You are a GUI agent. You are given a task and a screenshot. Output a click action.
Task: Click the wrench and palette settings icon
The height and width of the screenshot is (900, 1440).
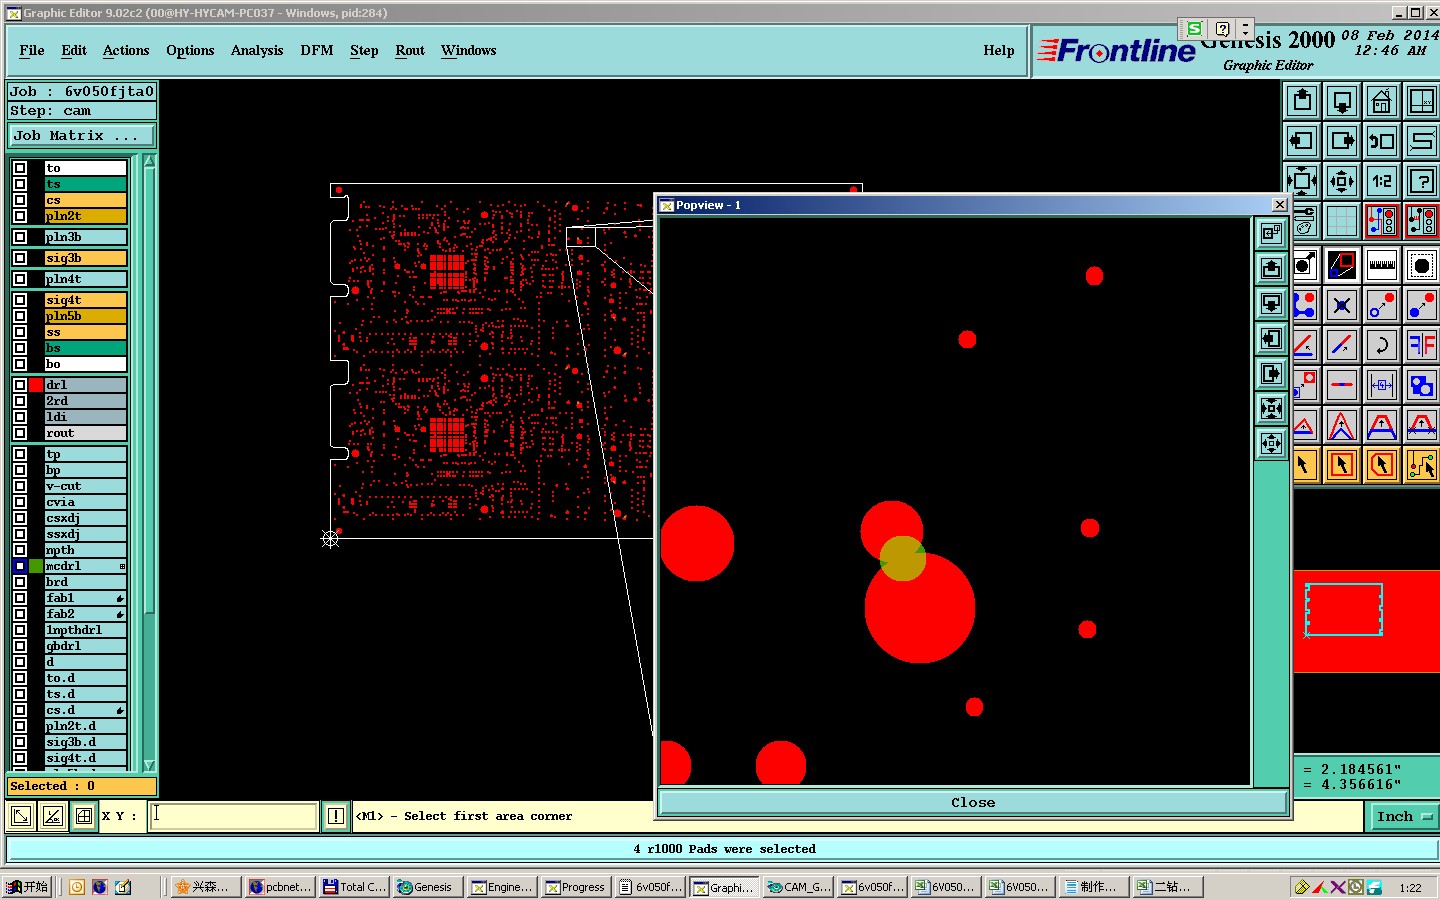pyautogui.click(x=1304, y=221)
